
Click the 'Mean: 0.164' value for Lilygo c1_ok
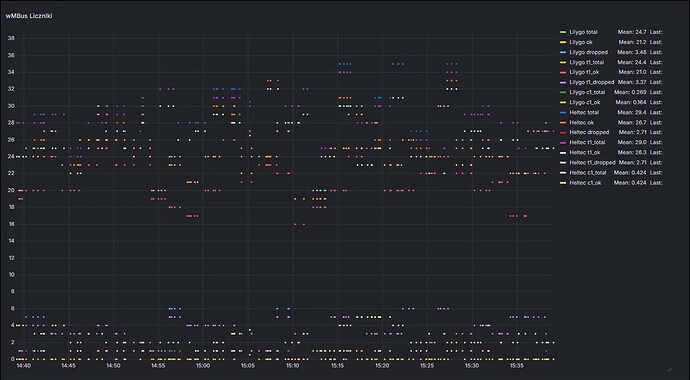[631, 102]
